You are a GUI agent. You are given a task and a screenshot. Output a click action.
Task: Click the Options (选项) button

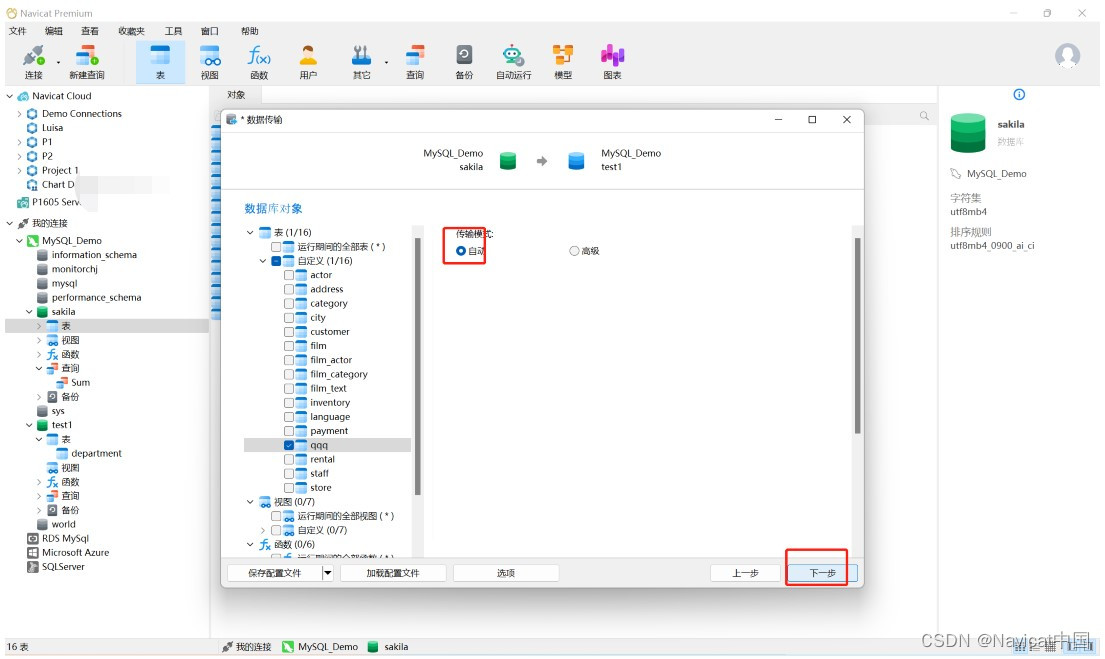(x=506, y=573)
